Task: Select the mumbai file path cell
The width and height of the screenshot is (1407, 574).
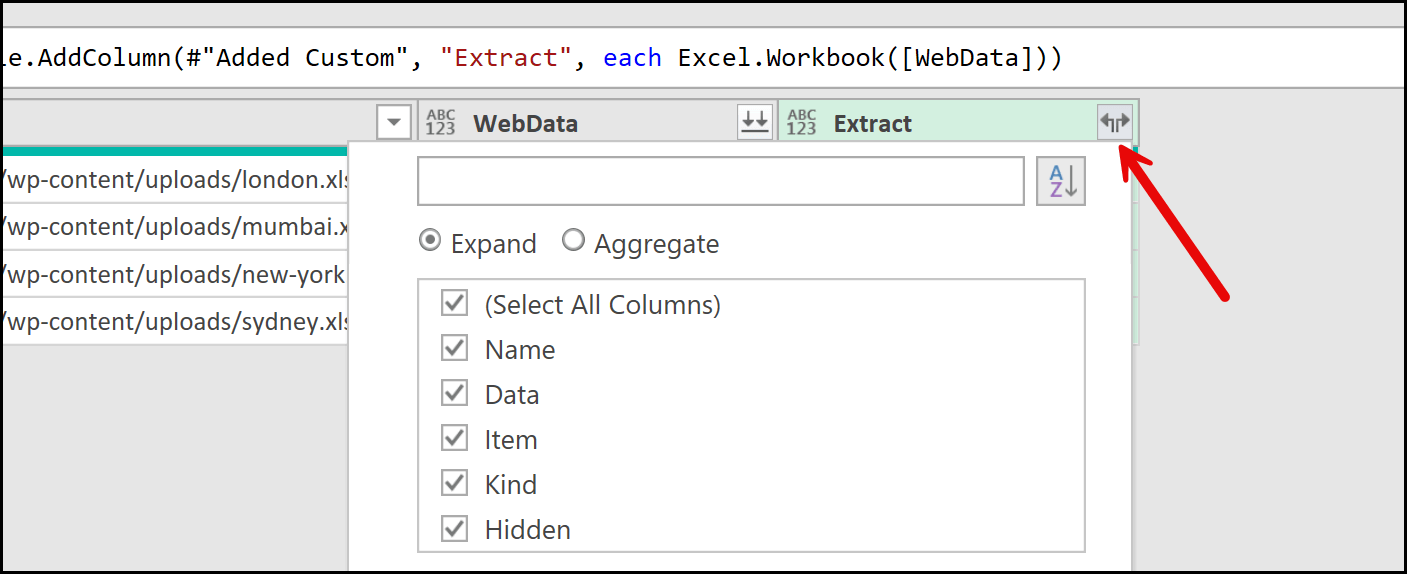Action: tap(175, 227)
